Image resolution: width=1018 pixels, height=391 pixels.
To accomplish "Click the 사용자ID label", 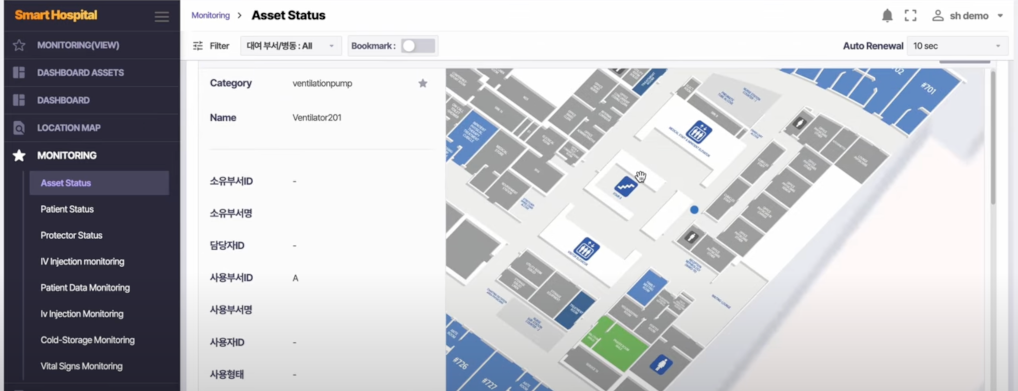I will click(x=227, y=342).
